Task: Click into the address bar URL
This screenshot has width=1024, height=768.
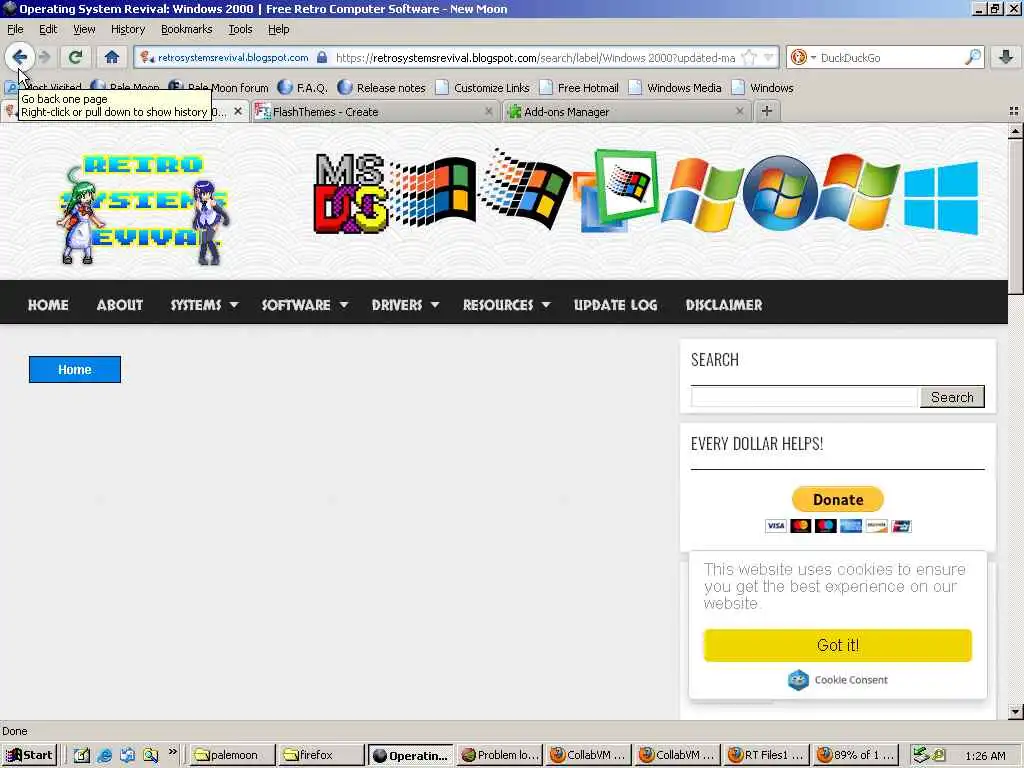Action: click(536, 57)
